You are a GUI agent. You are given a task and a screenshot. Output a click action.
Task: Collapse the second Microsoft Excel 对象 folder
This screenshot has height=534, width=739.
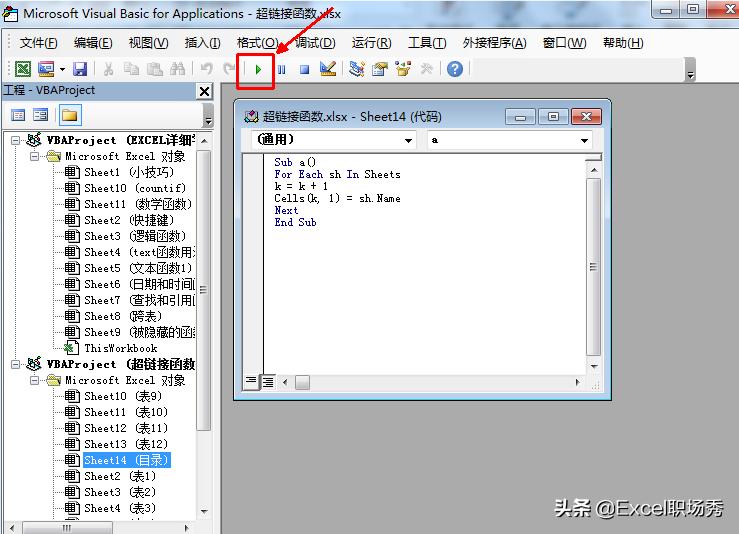point(34,380)
